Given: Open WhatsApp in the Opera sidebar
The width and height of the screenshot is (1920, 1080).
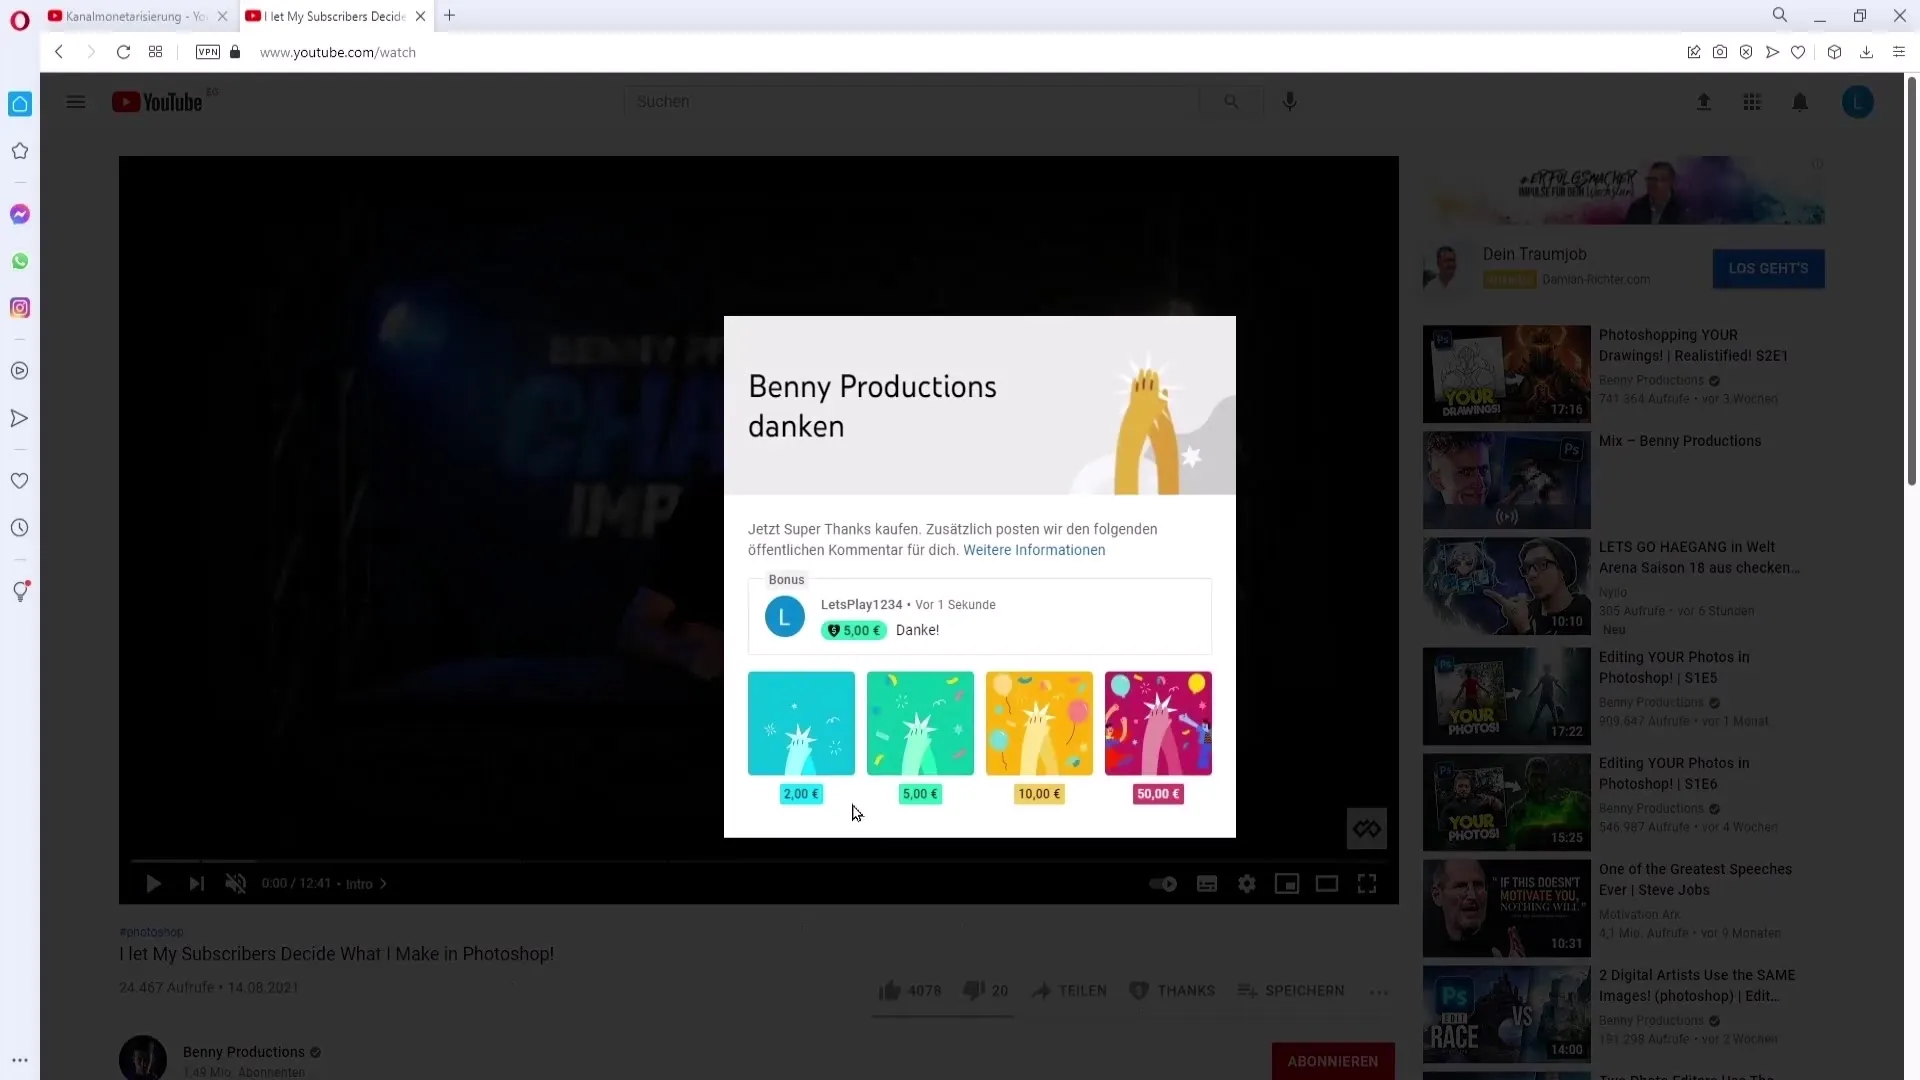Looking at the screenshot, I should point(20,261).
